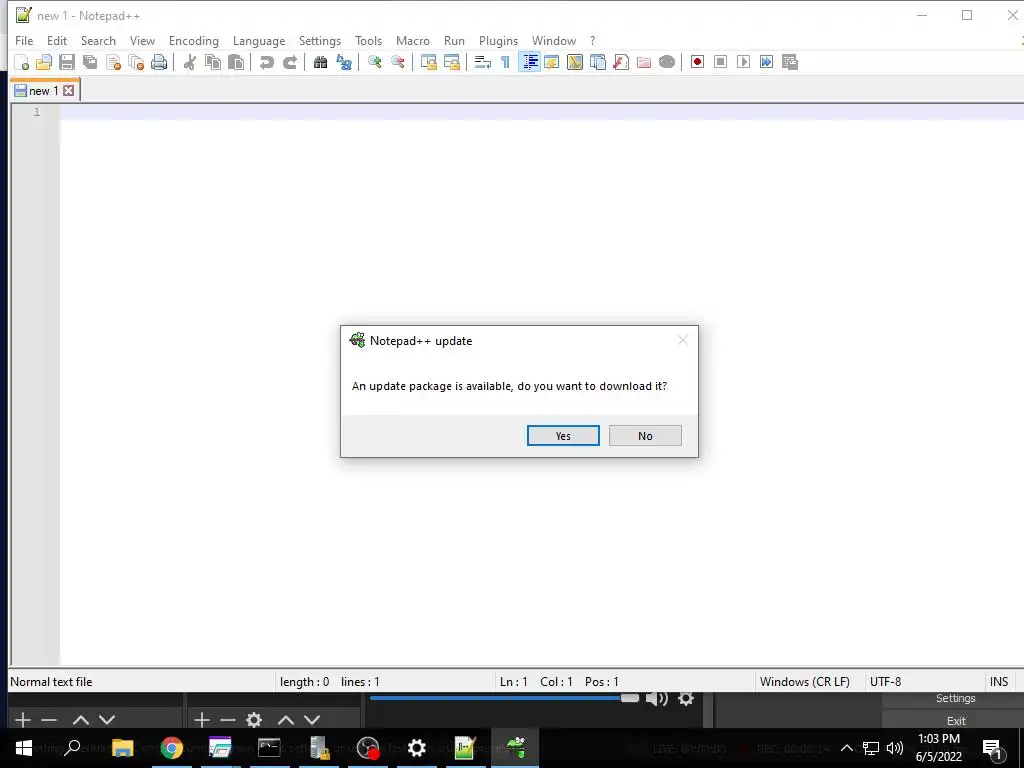Click the macro Playback icon
The width and height of the screenshot is (1024, 768).
(743, 62)
